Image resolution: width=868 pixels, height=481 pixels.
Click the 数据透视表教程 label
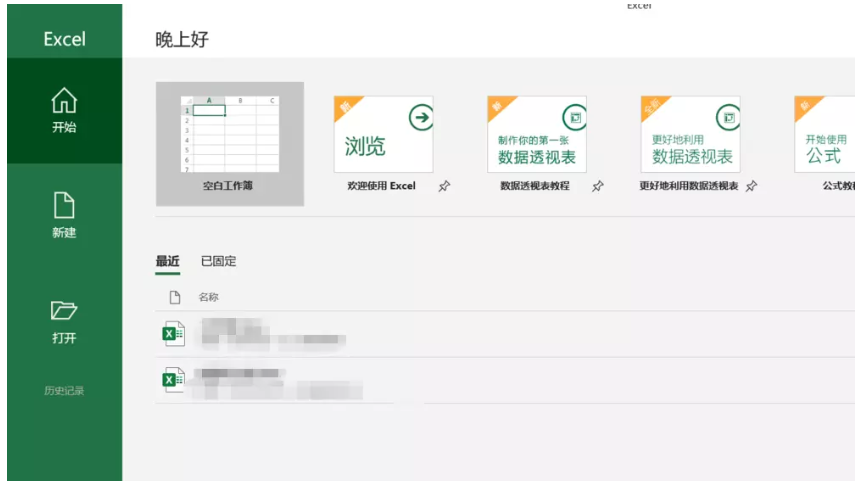point(535,186)
